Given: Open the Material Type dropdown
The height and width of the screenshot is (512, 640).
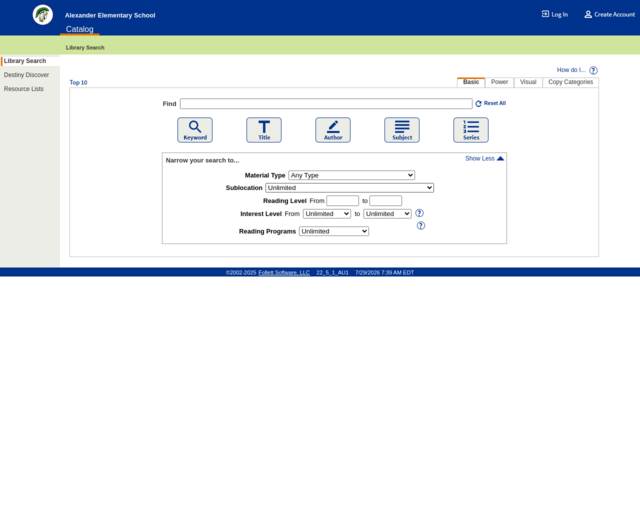Looking at the screenshot, I should pyautogui.click(x=351, y=175).
